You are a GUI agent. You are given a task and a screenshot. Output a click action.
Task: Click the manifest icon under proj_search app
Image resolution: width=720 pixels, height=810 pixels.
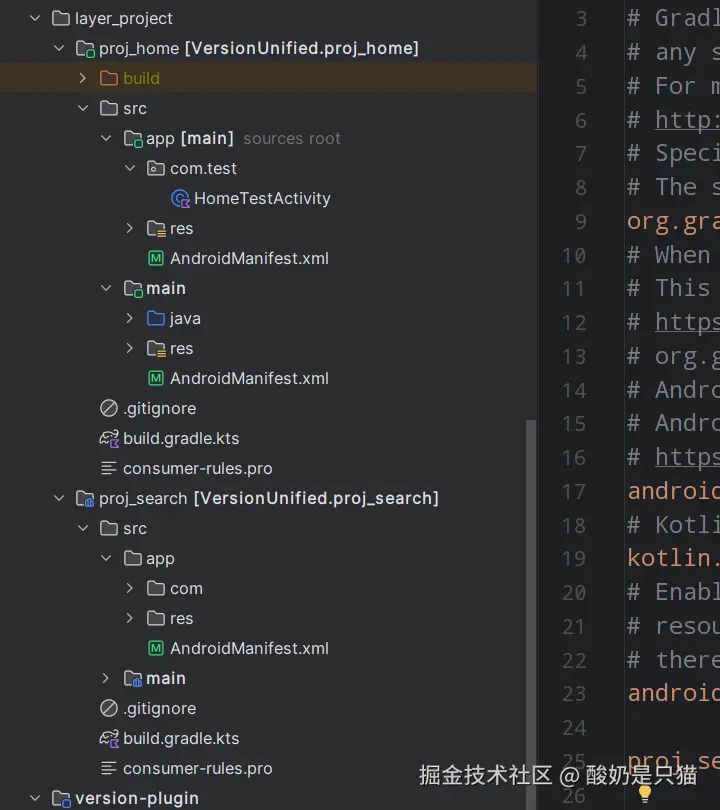[156, 648]
